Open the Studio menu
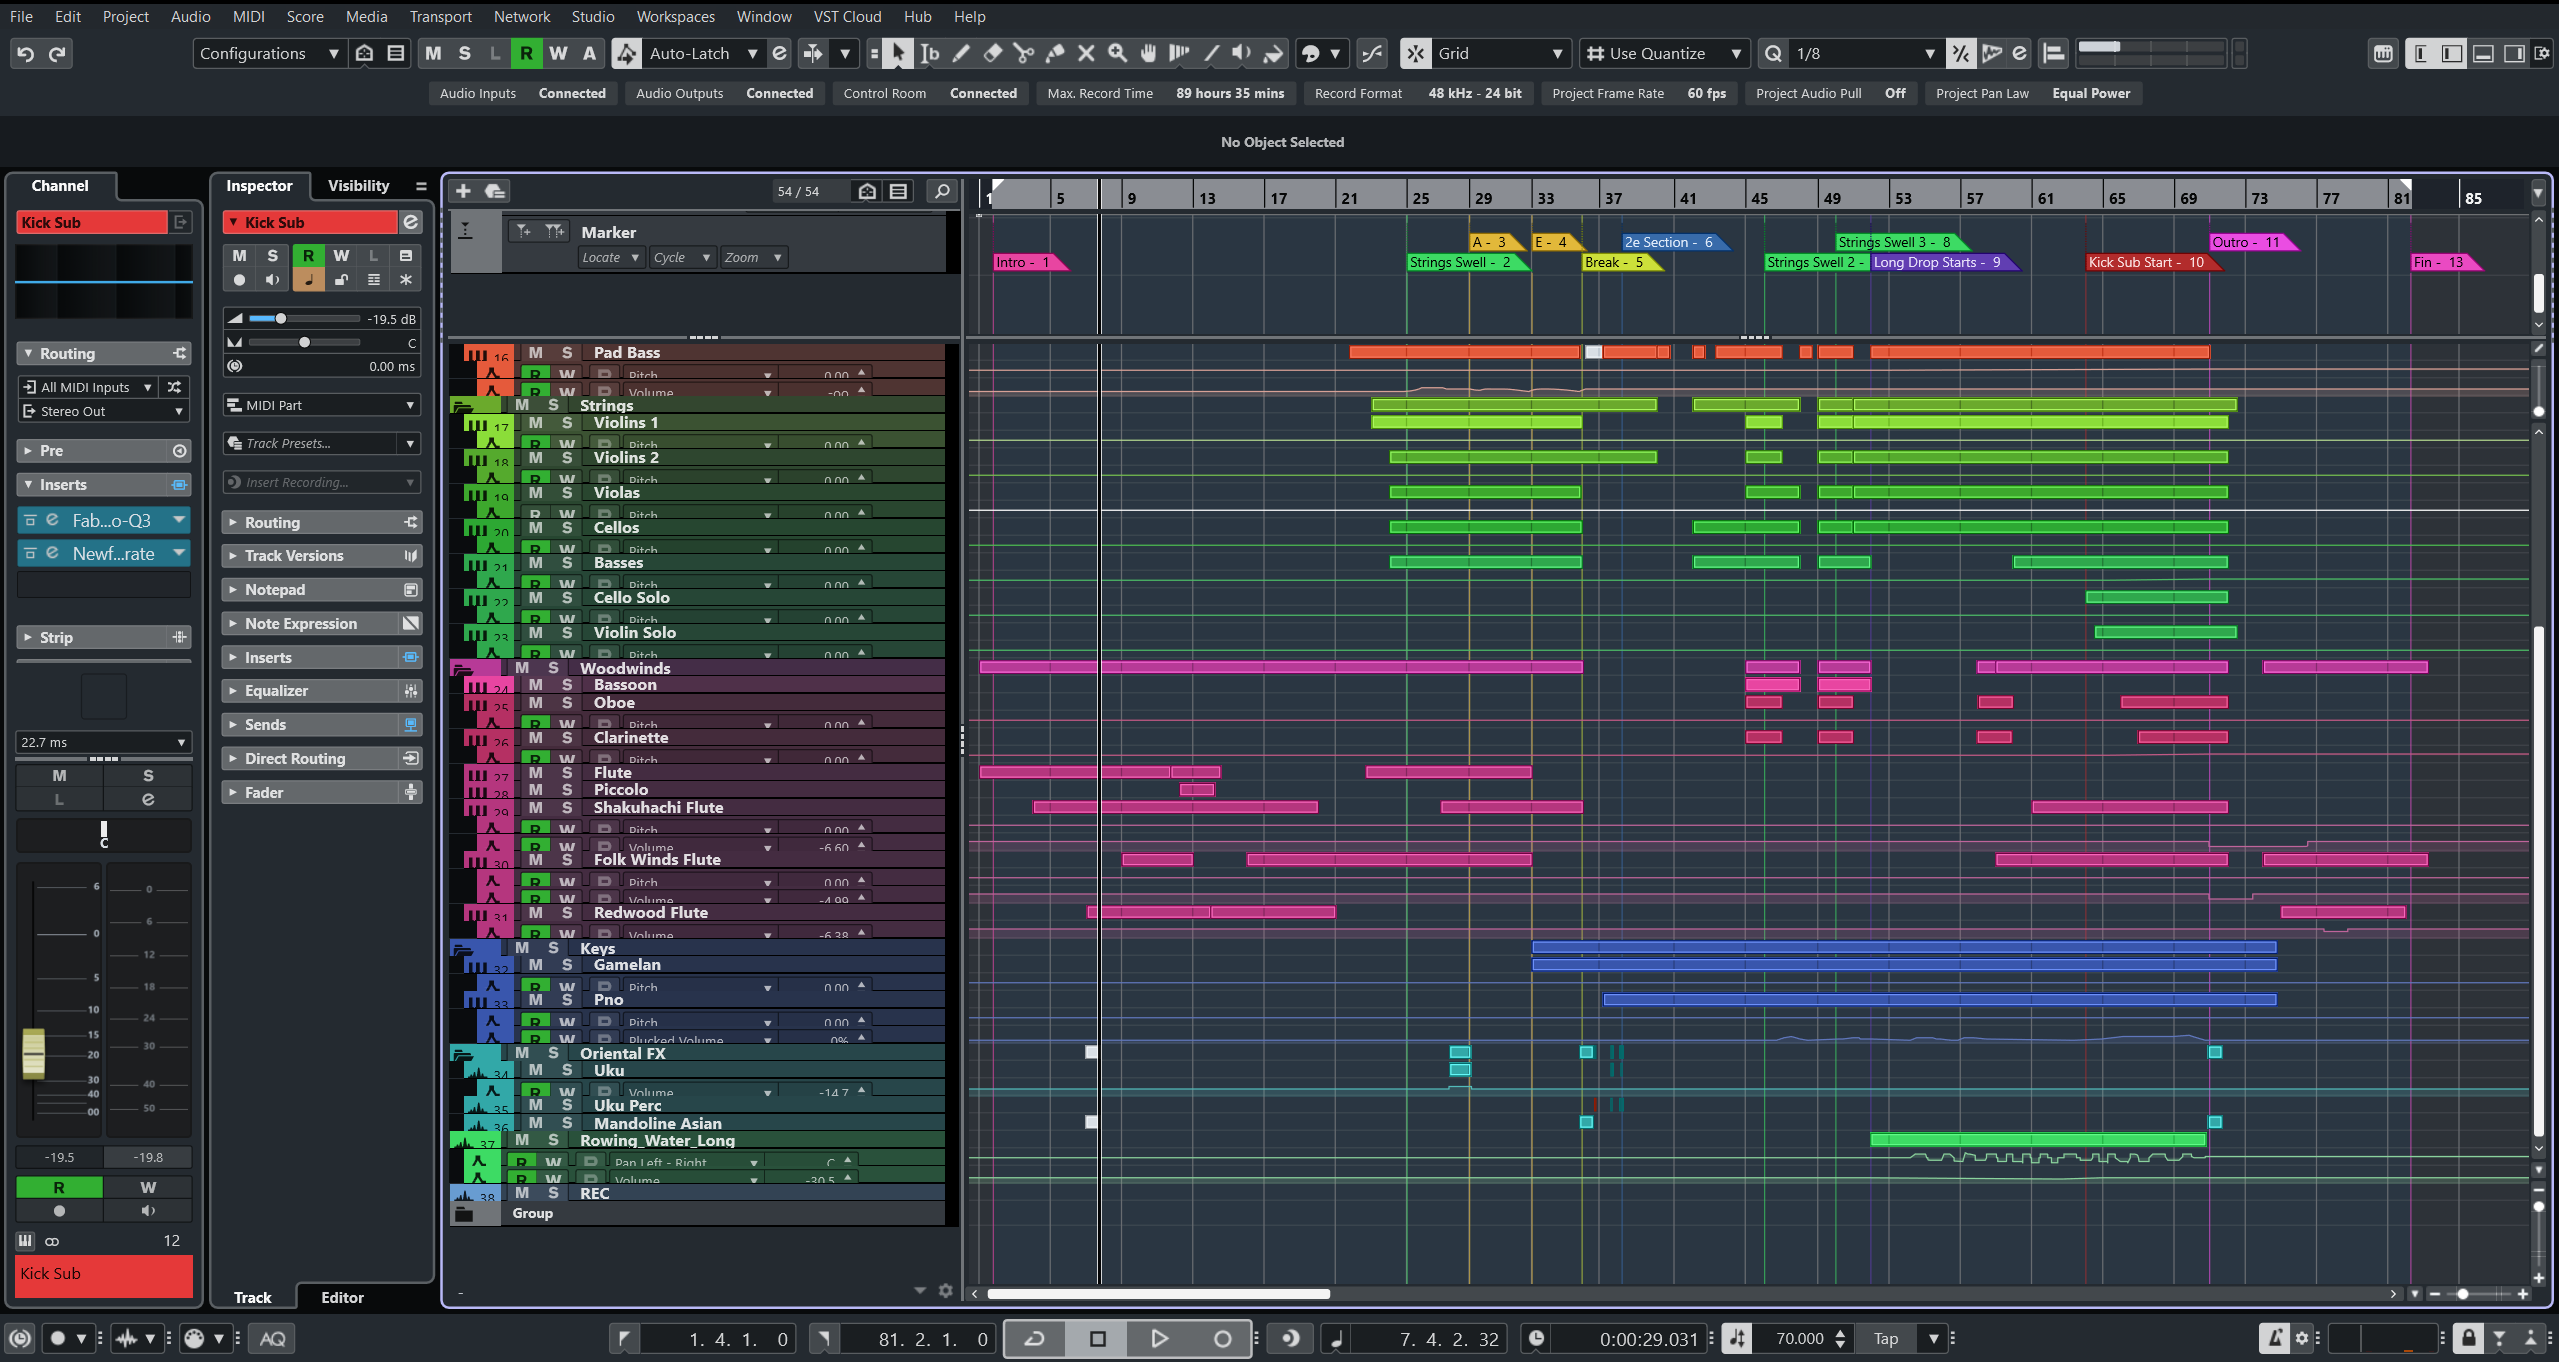 [x=593, y=16]
